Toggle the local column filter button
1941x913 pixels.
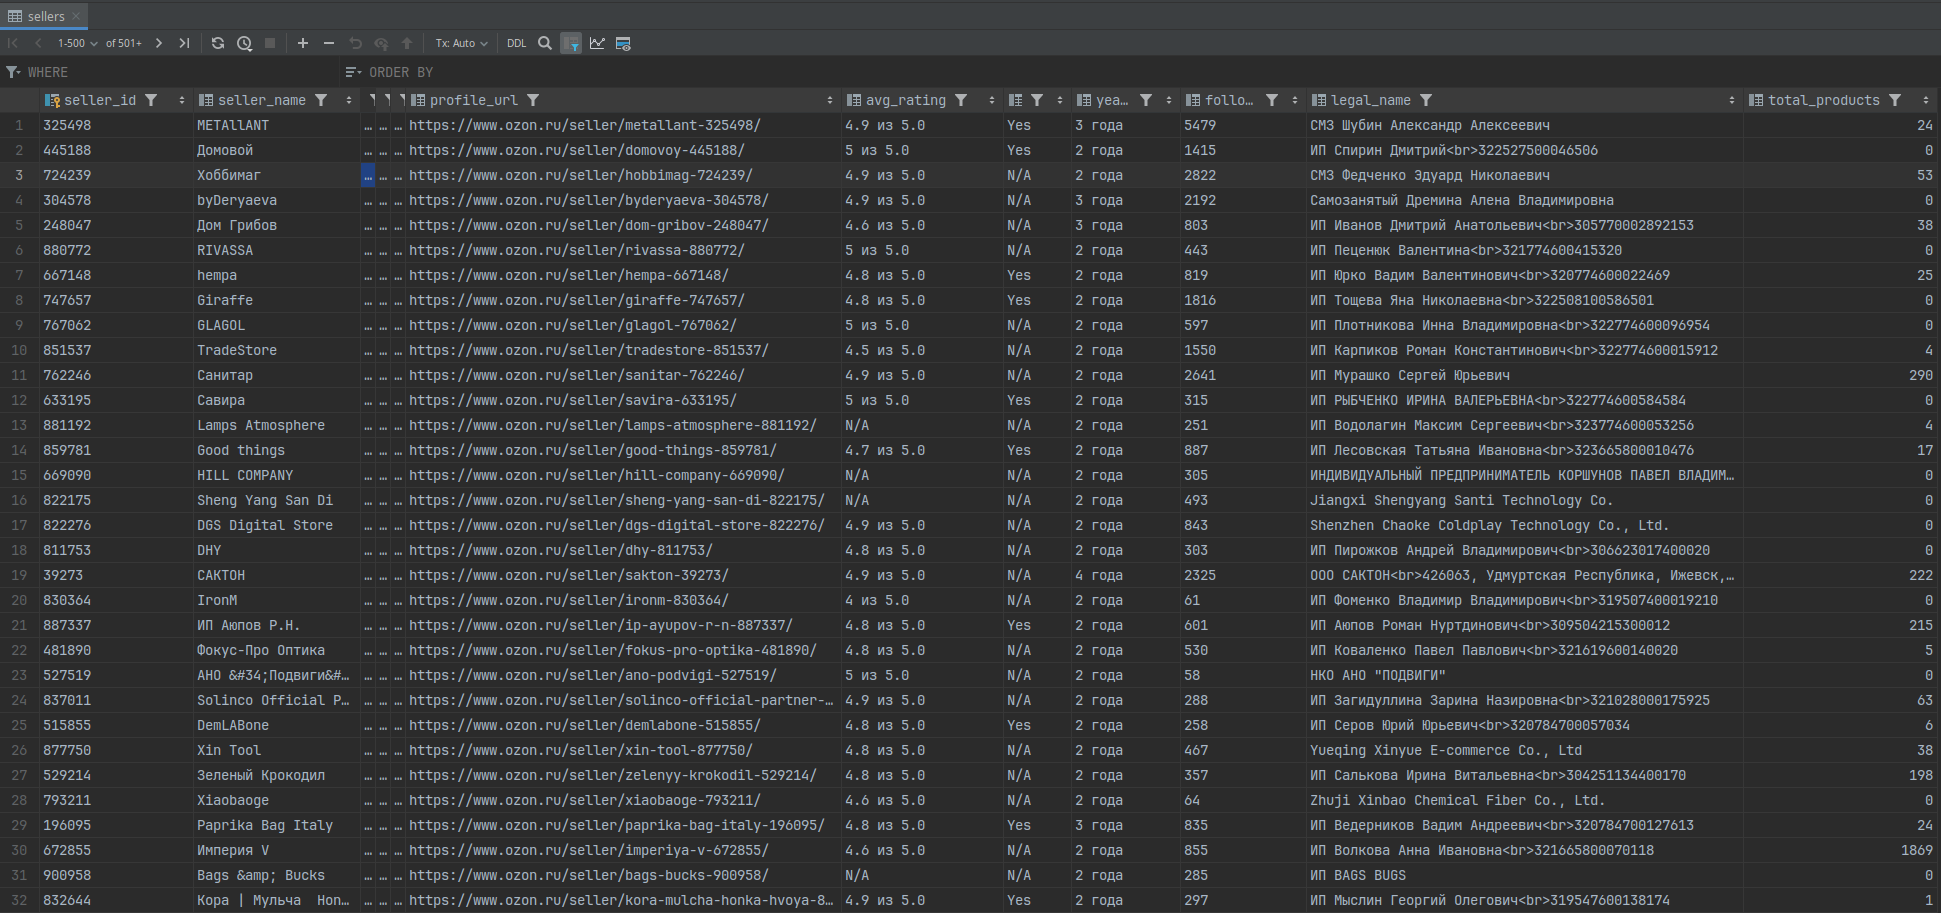click(x=571, y=43)
